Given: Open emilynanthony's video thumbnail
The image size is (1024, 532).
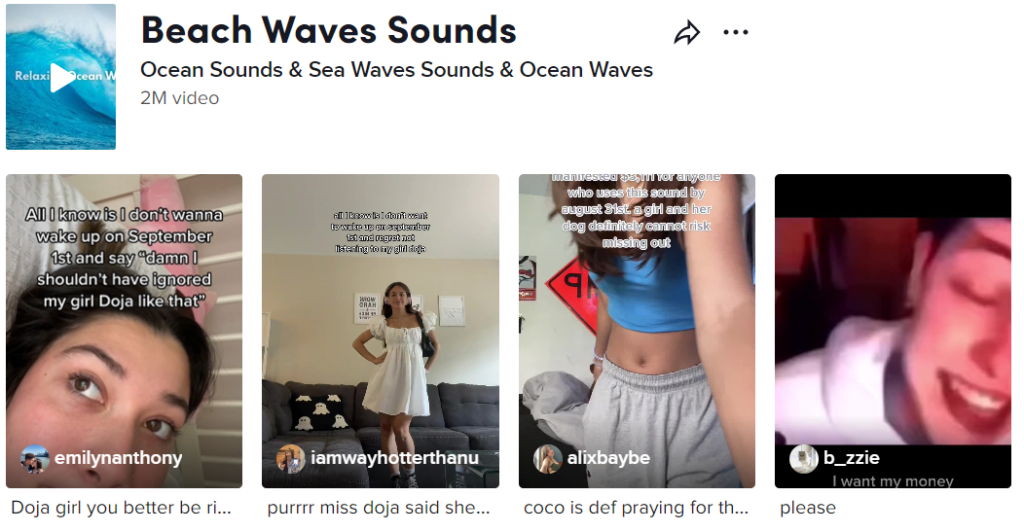Looking at the screenshot, I should pyautogui.click(x=124, y=331).
